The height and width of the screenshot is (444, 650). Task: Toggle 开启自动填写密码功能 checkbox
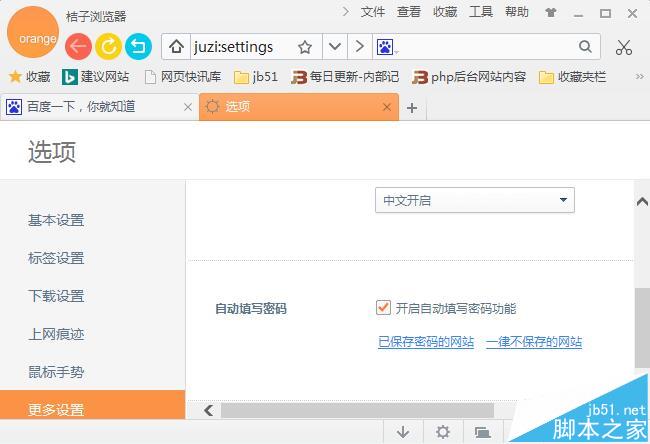[x=383, y=308]
